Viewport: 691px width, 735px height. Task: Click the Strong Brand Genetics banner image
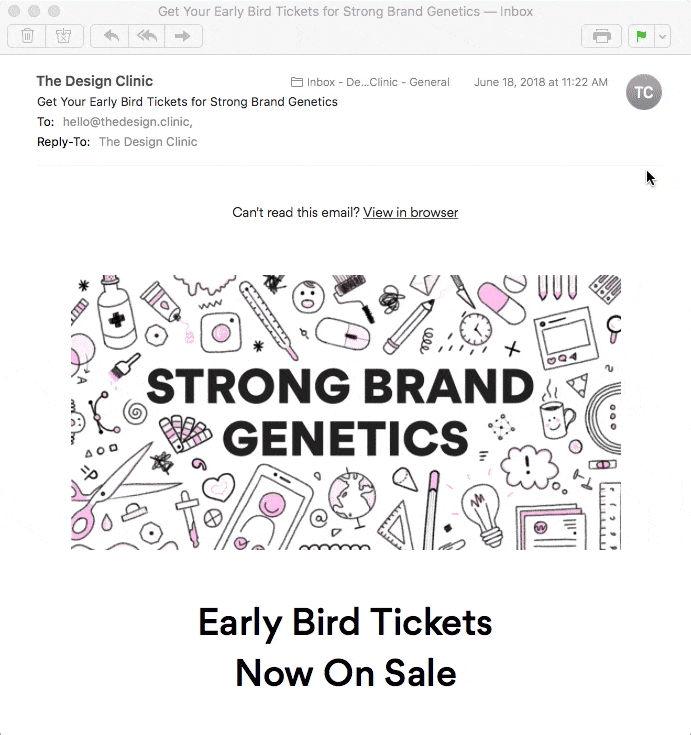[x=345, y=412]
